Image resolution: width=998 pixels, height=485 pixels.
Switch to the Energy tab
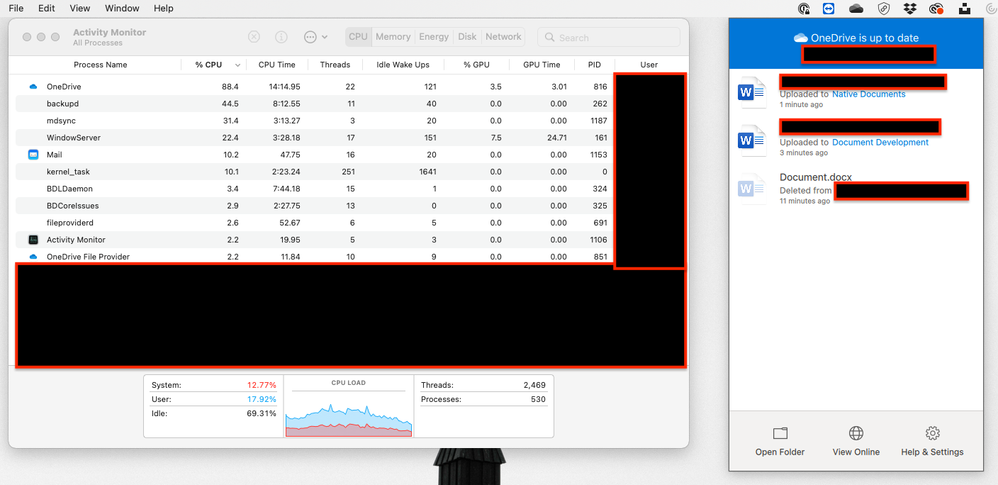[x=433, y=37]
